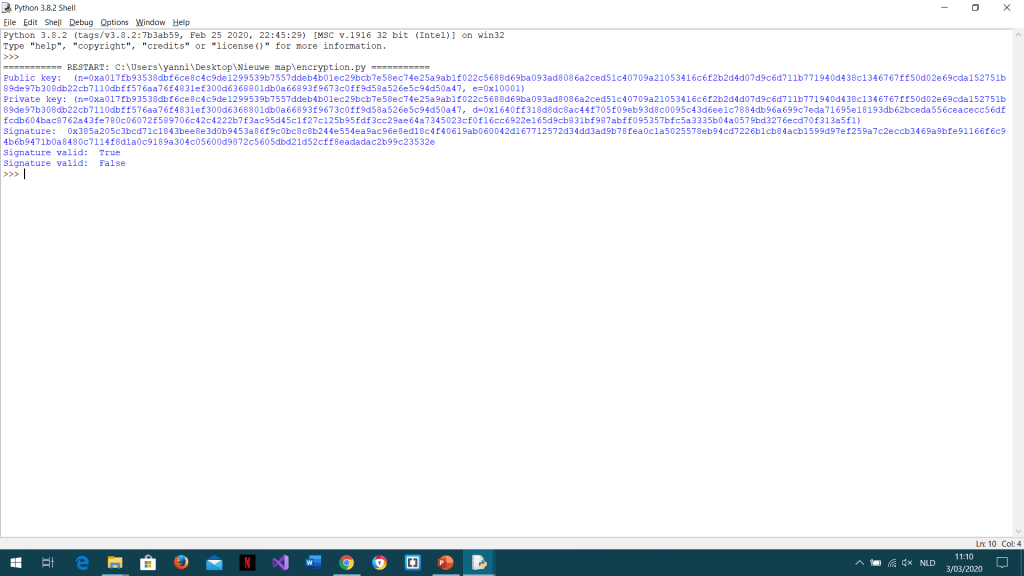Screen dimensions: 1024x576
Task: Expand the hidden system tray icons
Action: [x=859, y=563]
